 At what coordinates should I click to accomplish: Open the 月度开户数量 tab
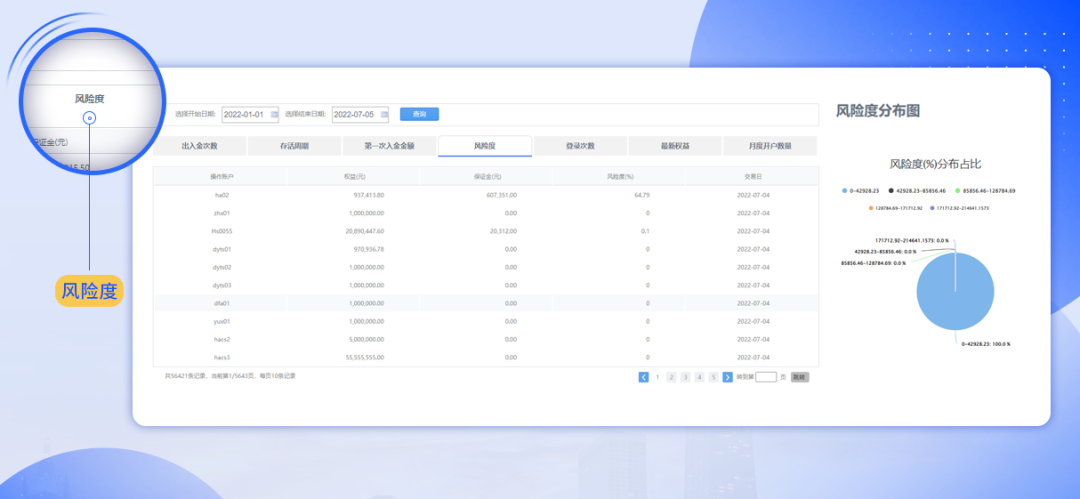click(x=769, y=146)
